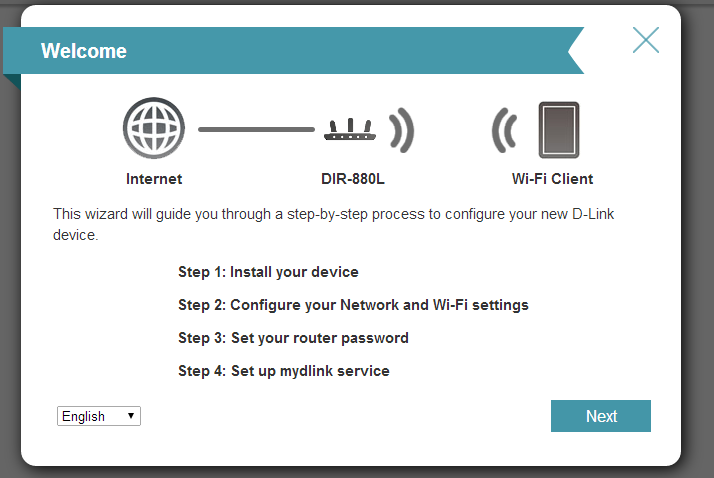The width and height of the screenshot is (714, 478).
Task: Click the Internet globe icon
Action: click(x=154, y=128)
